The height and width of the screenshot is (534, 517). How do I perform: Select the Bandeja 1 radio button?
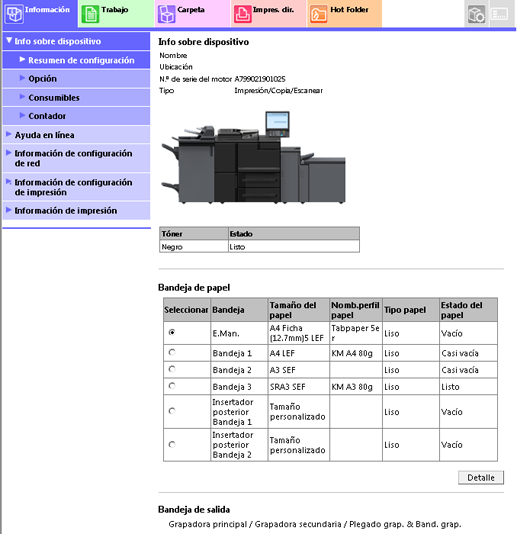(172, 352)
